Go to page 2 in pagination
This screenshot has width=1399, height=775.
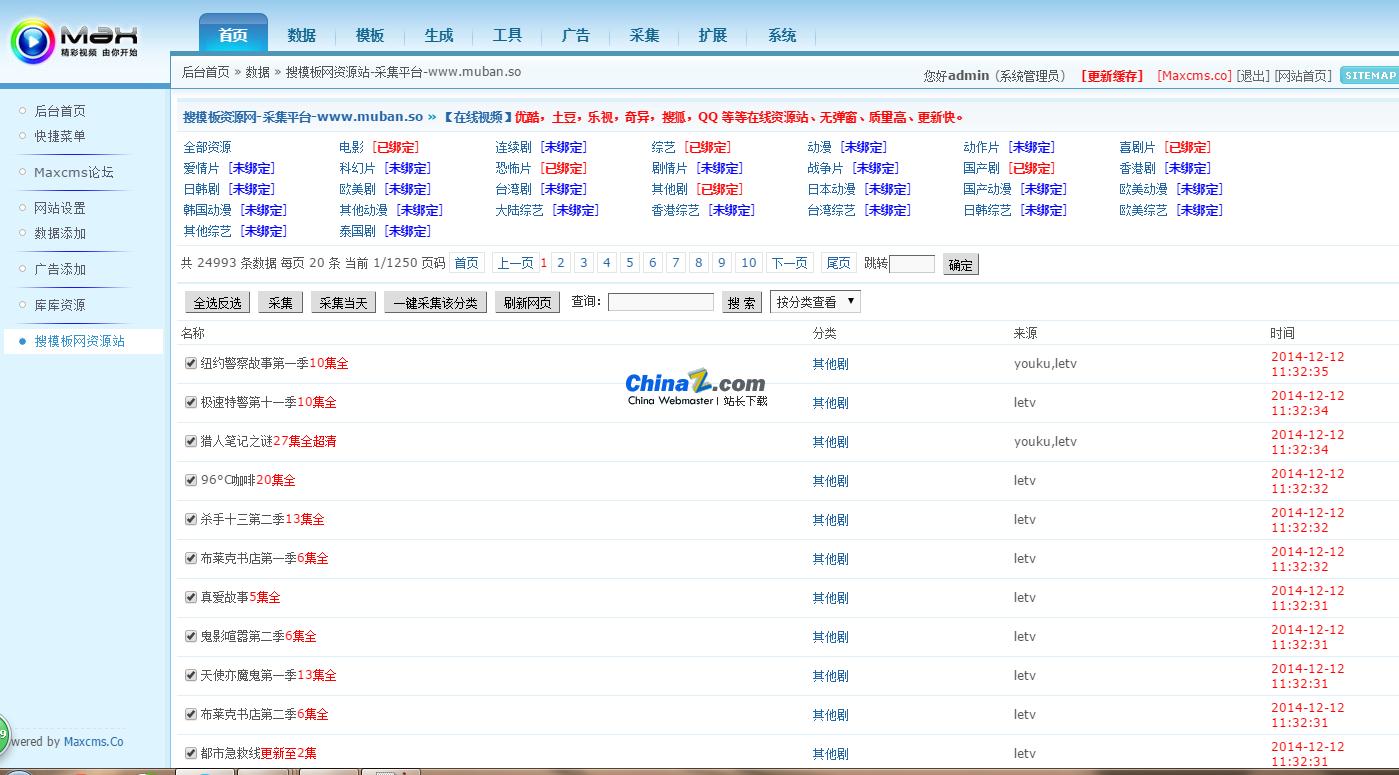point(561,263)
